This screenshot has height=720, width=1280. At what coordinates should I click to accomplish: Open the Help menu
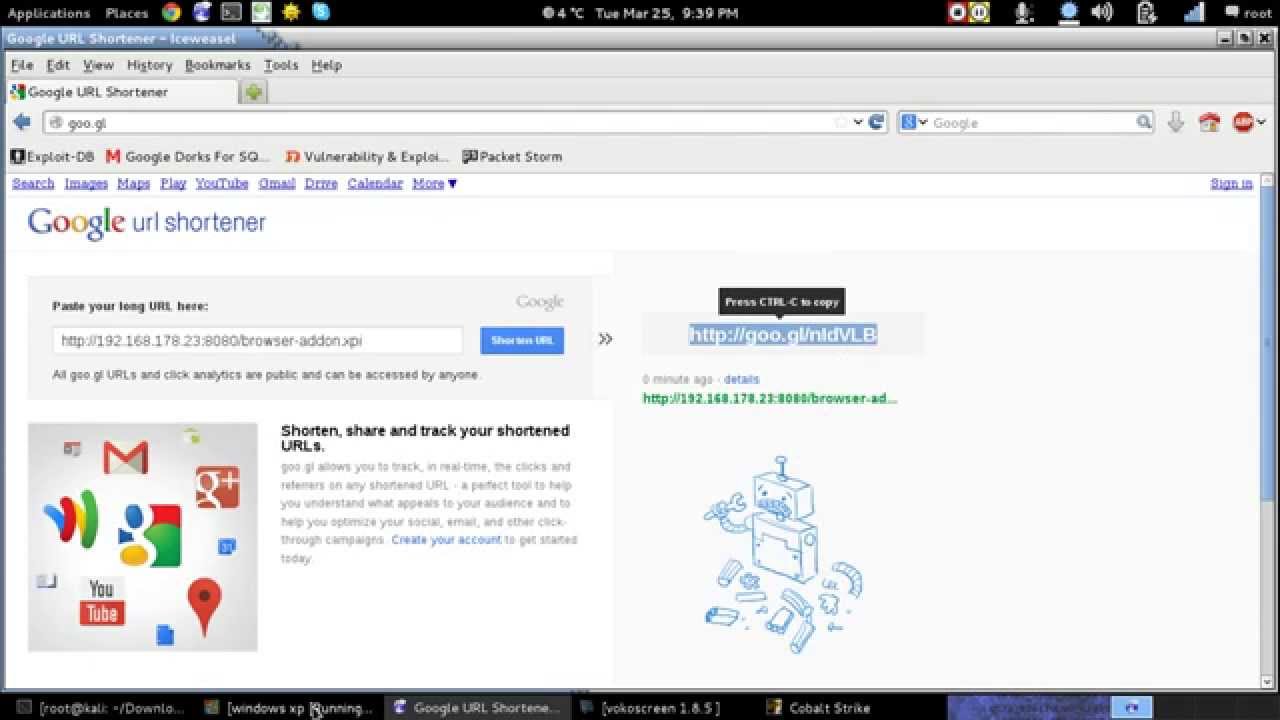tap(326, 65)
